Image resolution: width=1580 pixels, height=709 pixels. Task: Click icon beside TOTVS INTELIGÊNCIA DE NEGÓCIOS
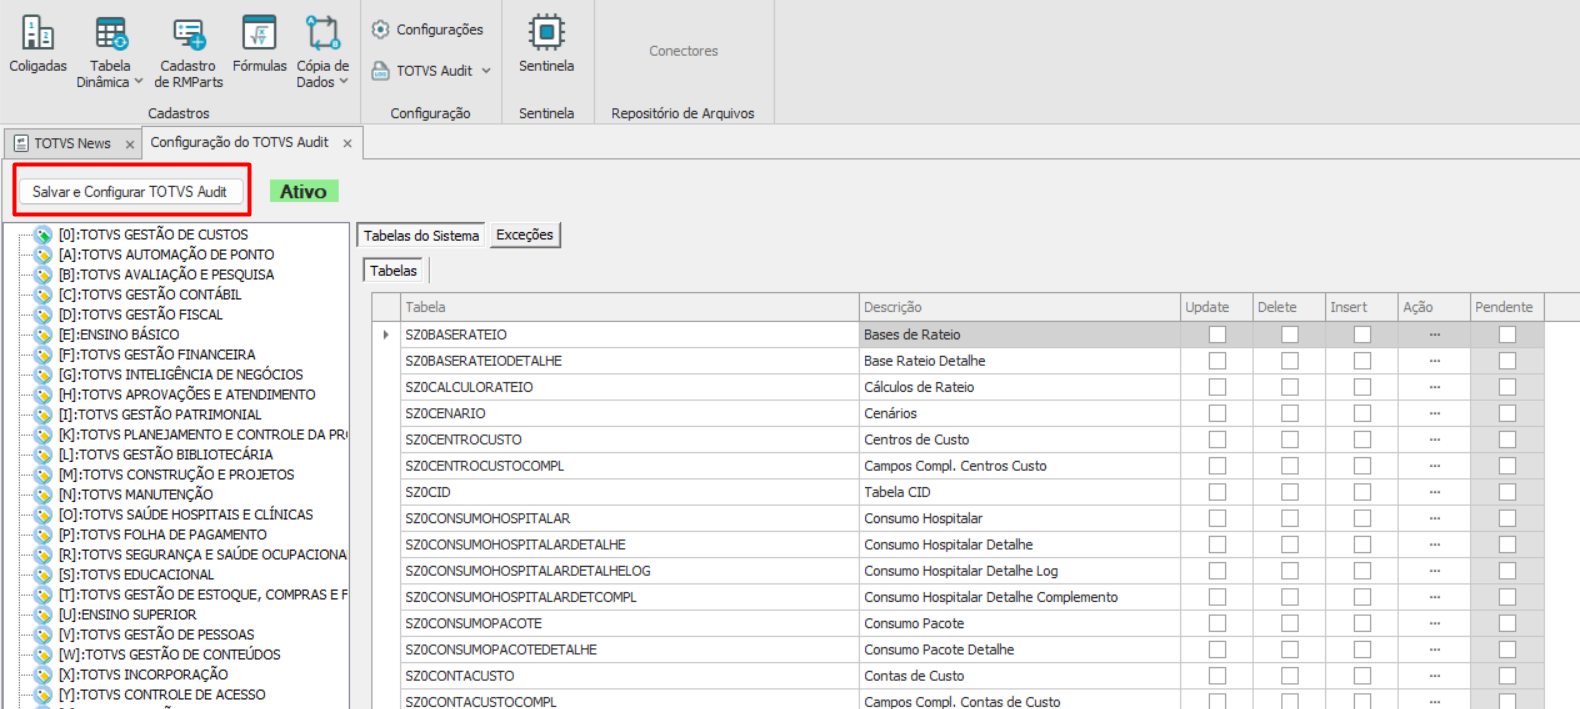(x=43, y=375)
